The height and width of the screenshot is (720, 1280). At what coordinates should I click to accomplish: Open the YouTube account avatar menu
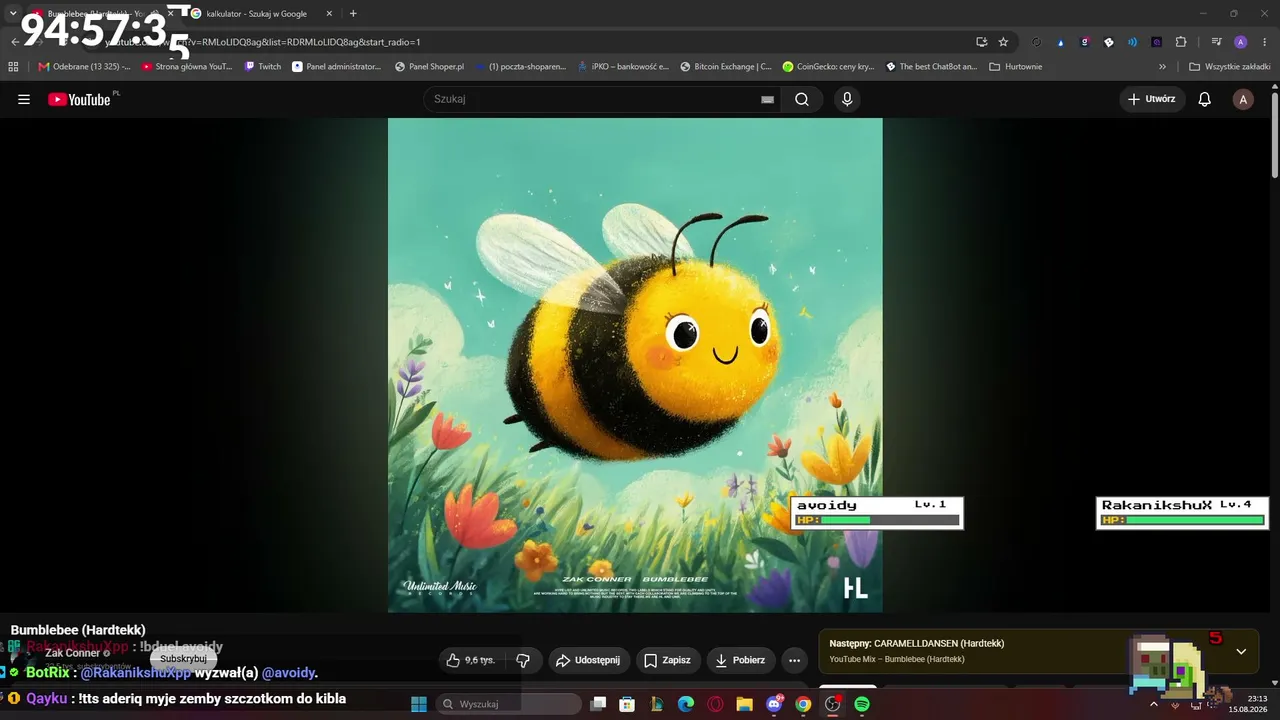click(x=1243, y=99)
